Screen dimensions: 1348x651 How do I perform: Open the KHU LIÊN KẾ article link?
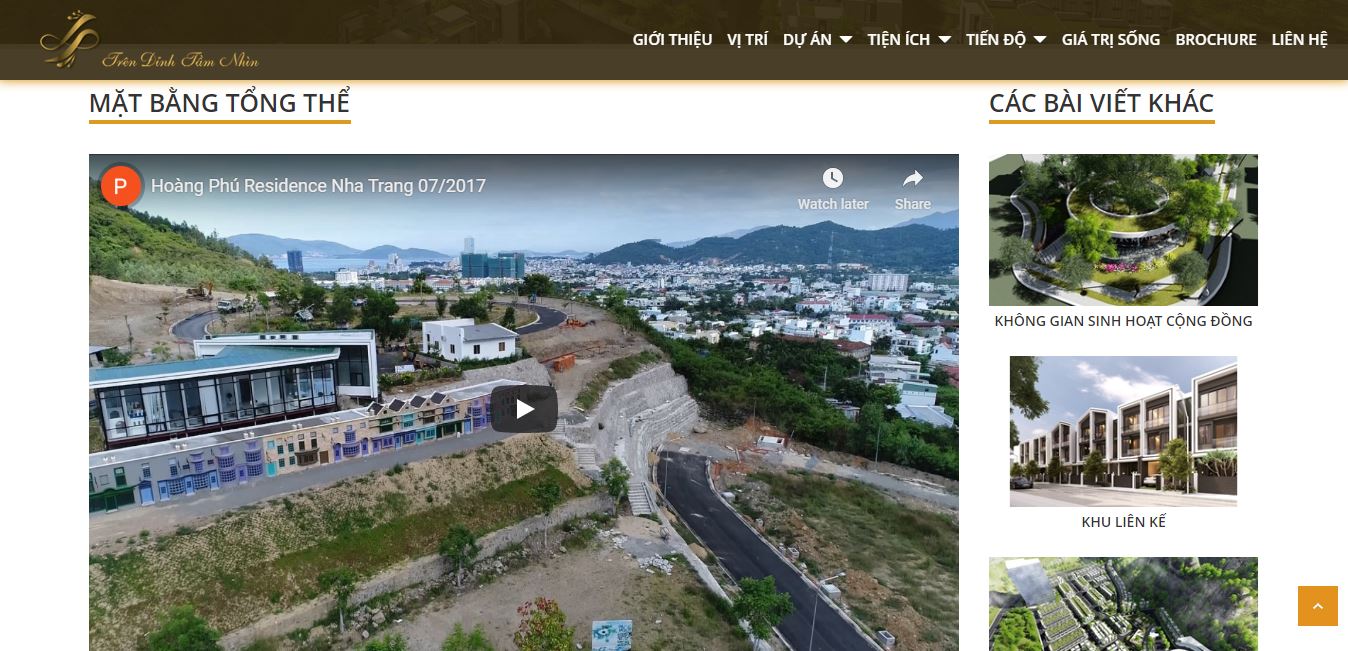[1123, 522]
